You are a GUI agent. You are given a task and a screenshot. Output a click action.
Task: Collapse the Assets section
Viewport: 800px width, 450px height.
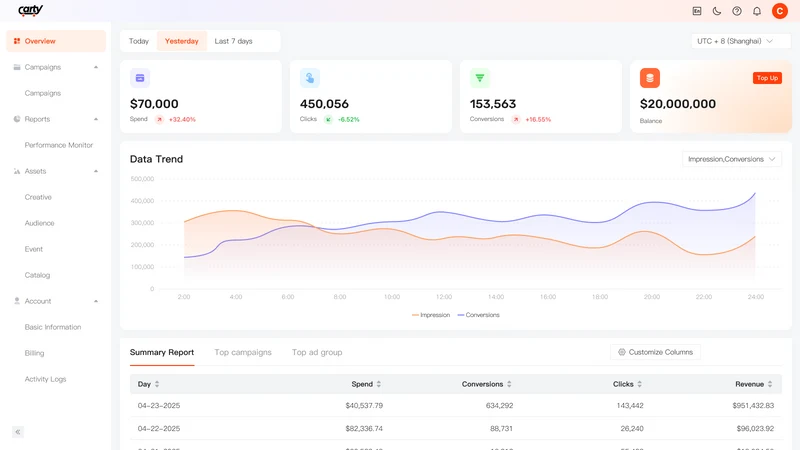(x=96, y=171)
